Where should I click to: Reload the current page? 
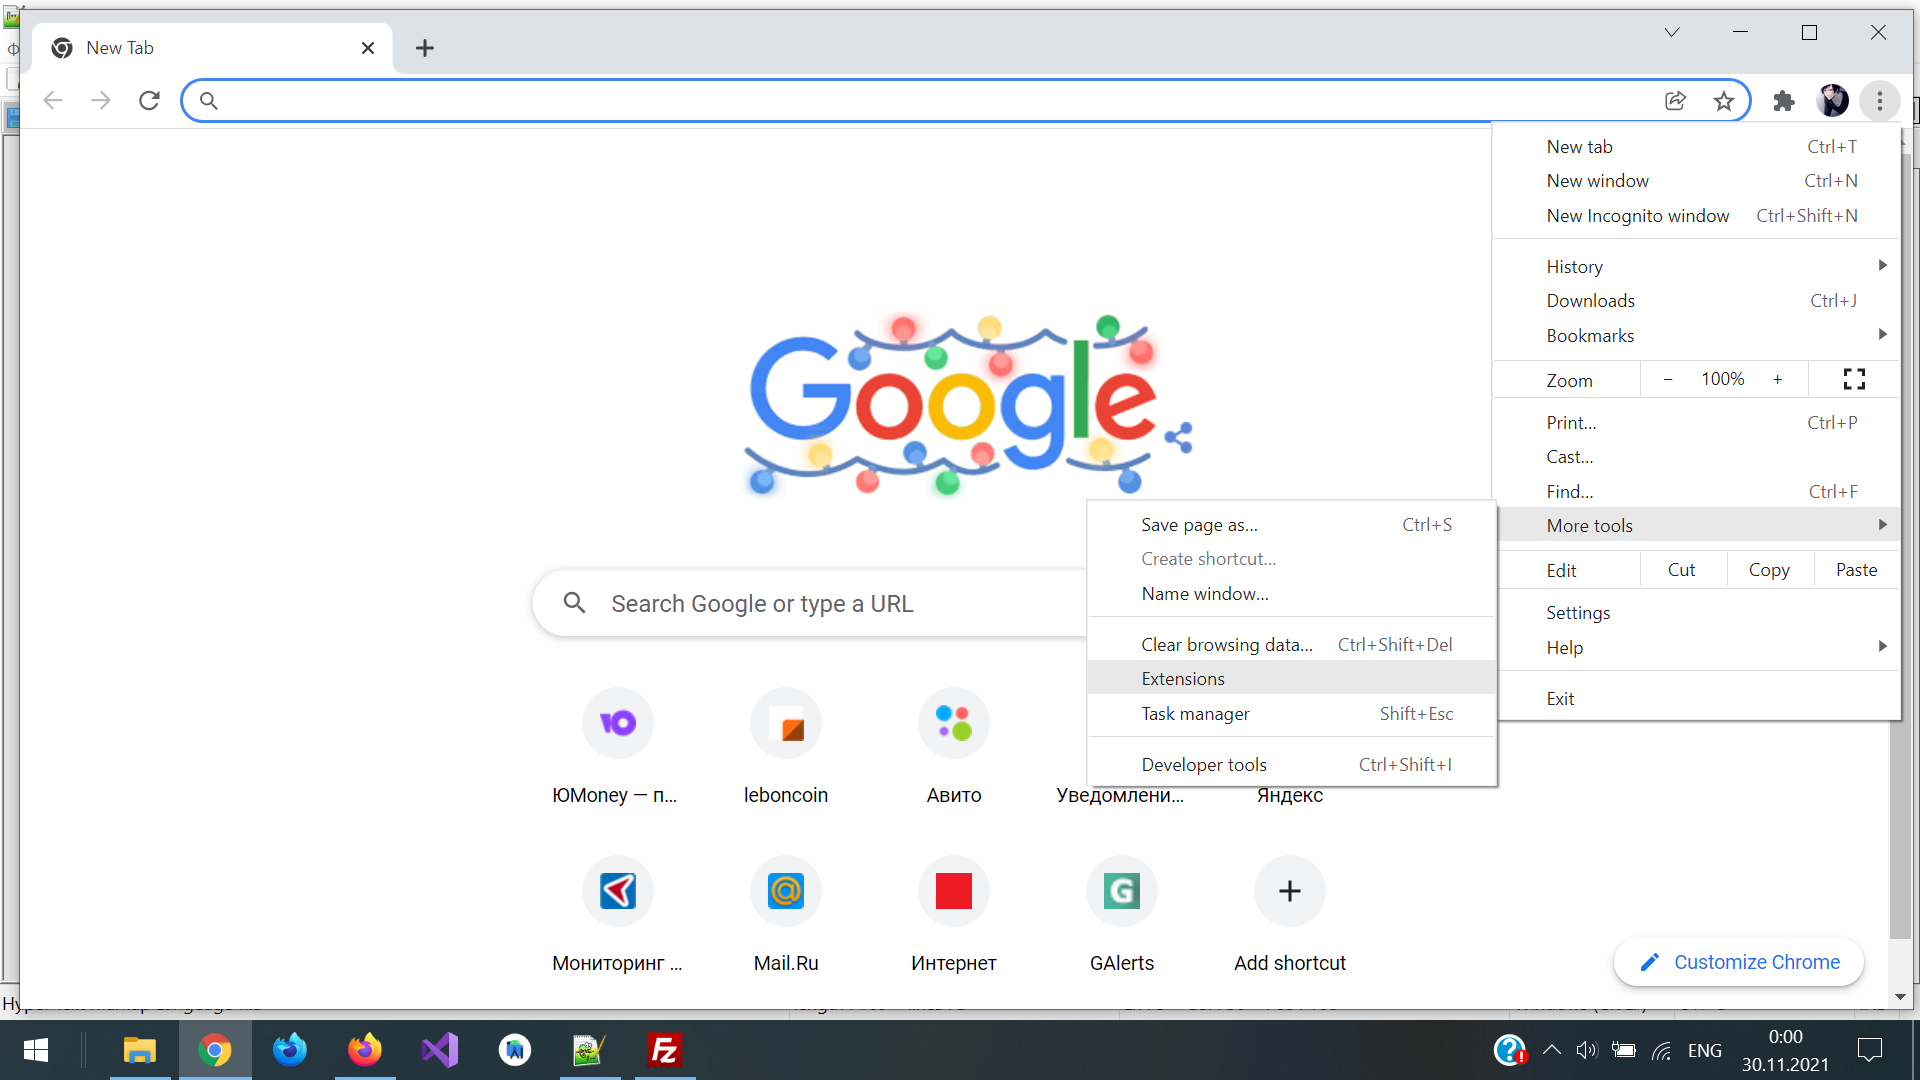tap(149, 100)
